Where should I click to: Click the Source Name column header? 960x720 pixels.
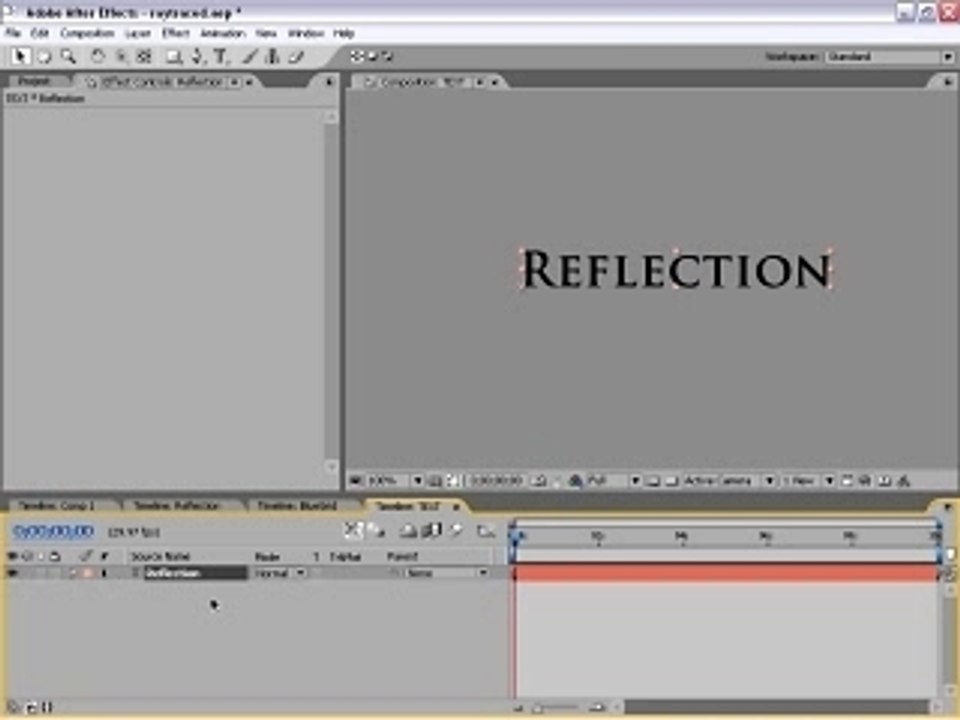coord(160,557)
